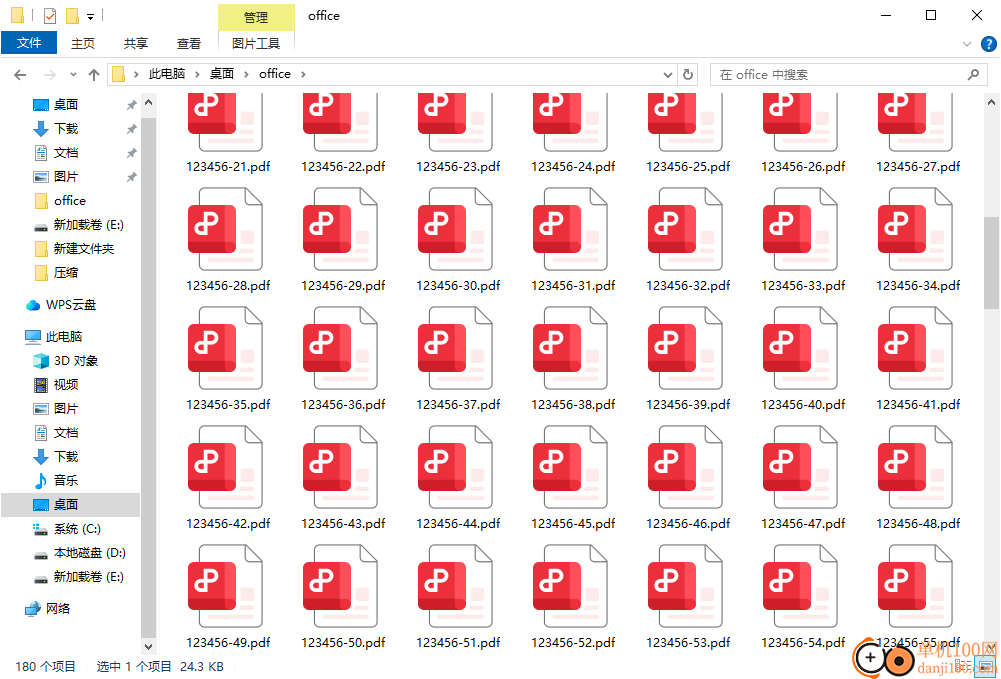Image resolution: width=1001 pixels, height=679 pixels.
Task: Open pinned 下载 in Quick access
Action: point(66,129)
